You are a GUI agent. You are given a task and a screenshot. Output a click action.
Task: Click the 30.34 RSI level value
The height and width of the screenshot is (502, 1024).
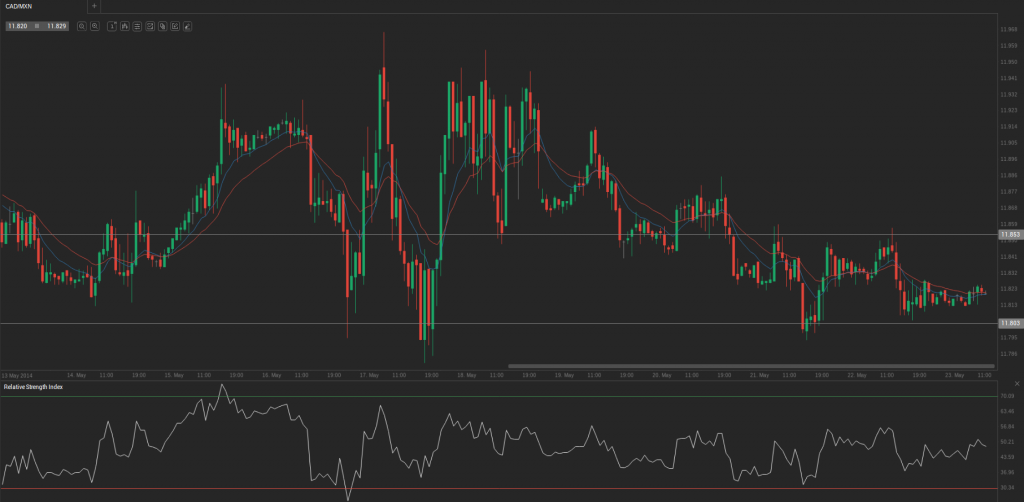pos(1009,488)
